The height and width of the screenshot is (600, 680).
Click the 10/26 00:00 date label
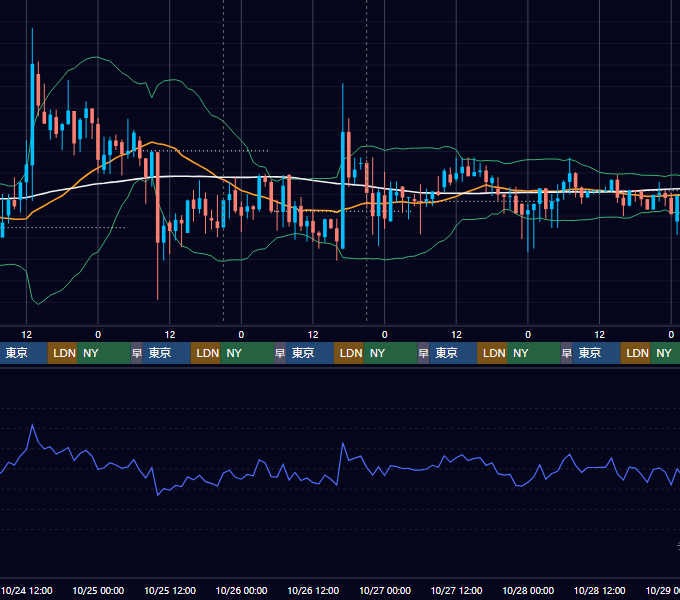click(x=242, y=590)
